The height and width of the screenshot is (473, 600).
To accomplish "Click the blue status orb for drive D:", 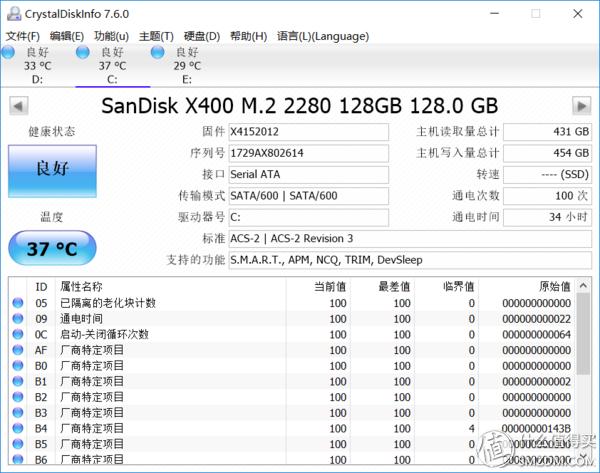I will [8, 52].
